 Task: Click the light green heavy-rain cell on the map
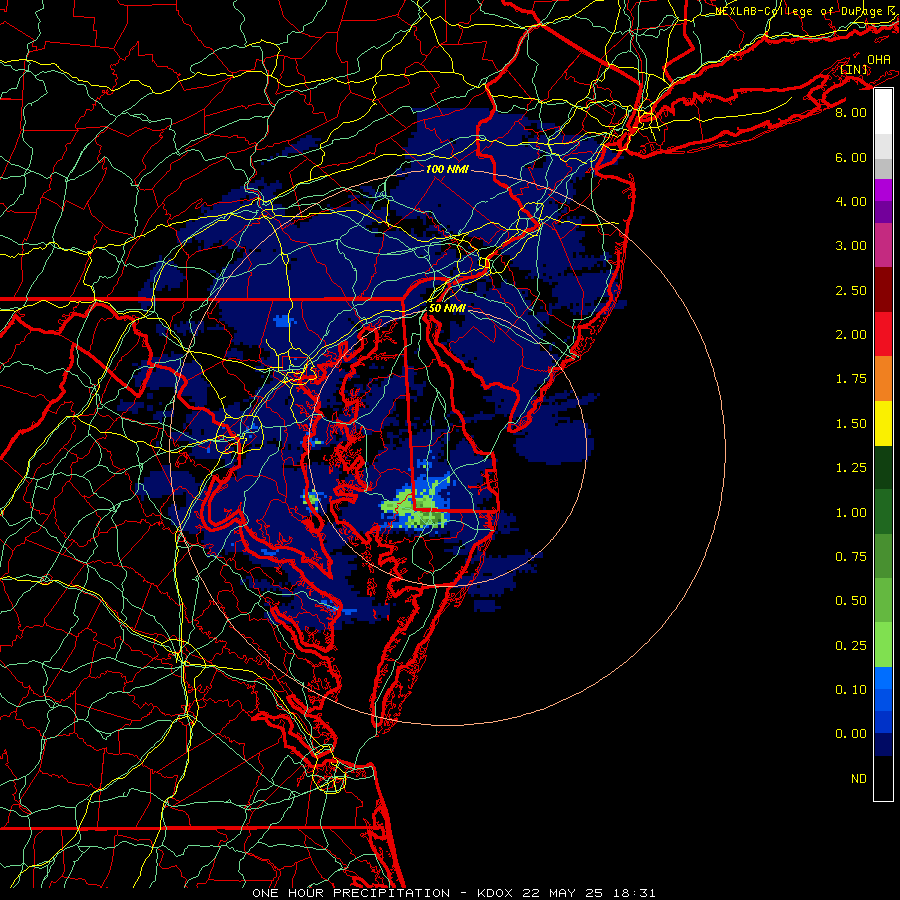(x=414, y=510)
